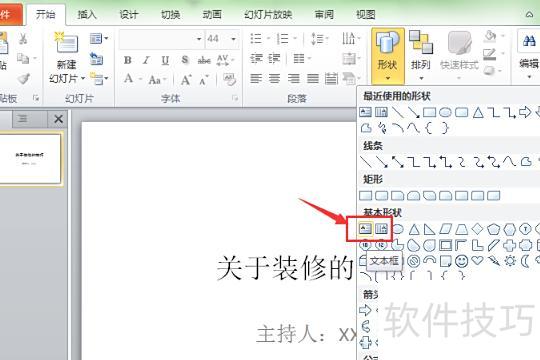This screenshot has width=540, height=360.
Task: Choose the diamond shape
Action: tap(477, 228)
